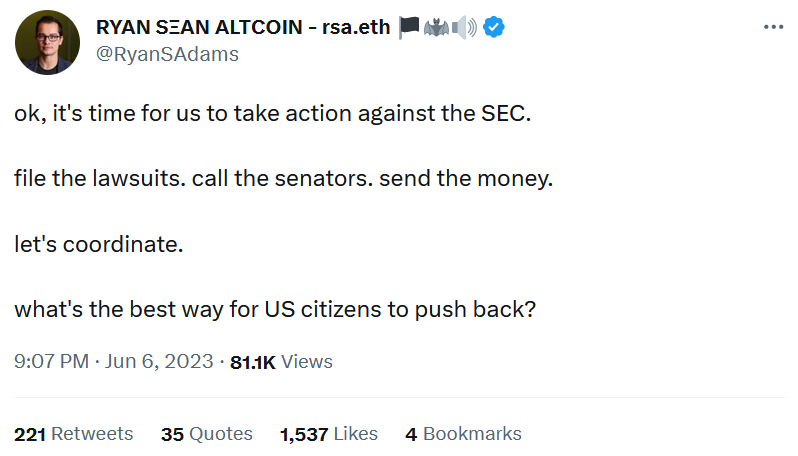Click the question about US citizens pushing back
Image resolution: width=798 pixels, height=456 pixels.
tap(275, 309)
